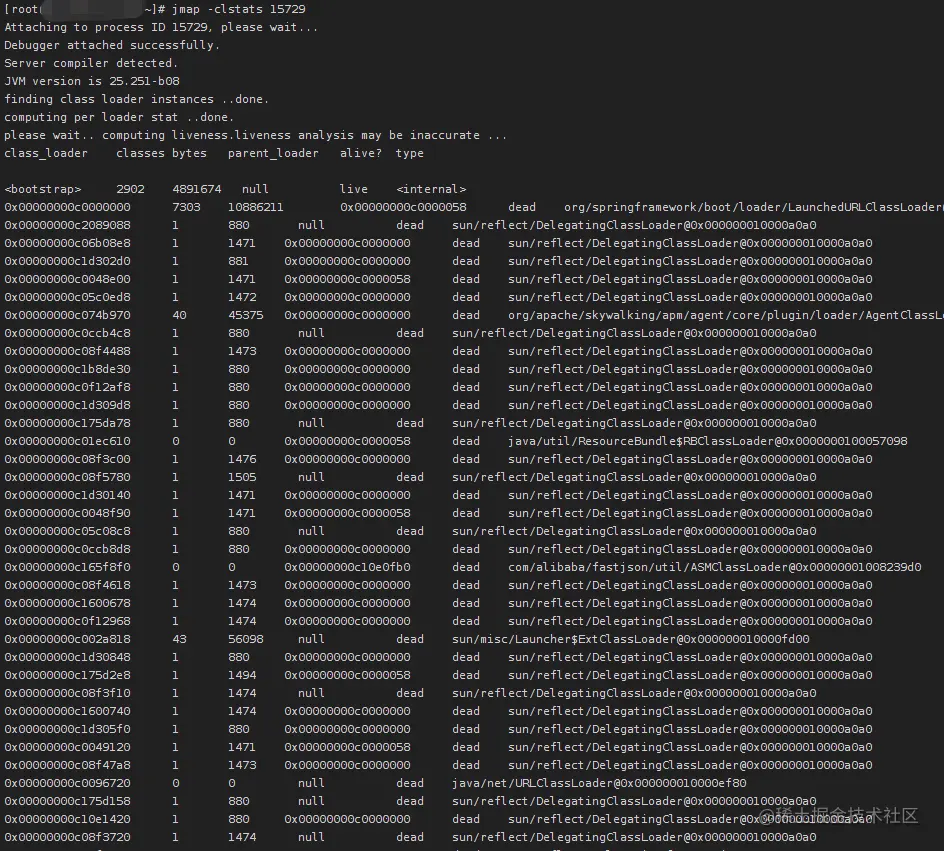Click the 'jmap -clstats 15729' command text
Viewport: 944px width, 851px height.
238,9
